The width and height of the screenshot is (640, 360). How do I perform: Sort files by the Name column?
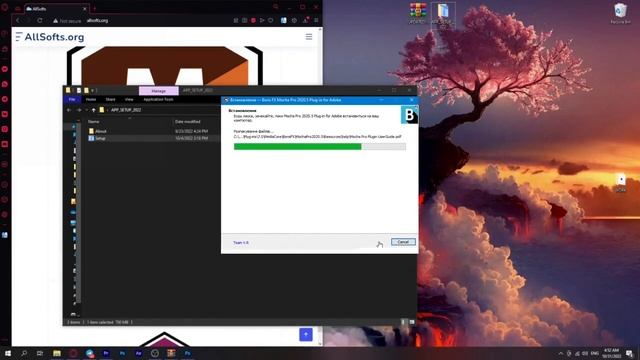click(93, 122)
